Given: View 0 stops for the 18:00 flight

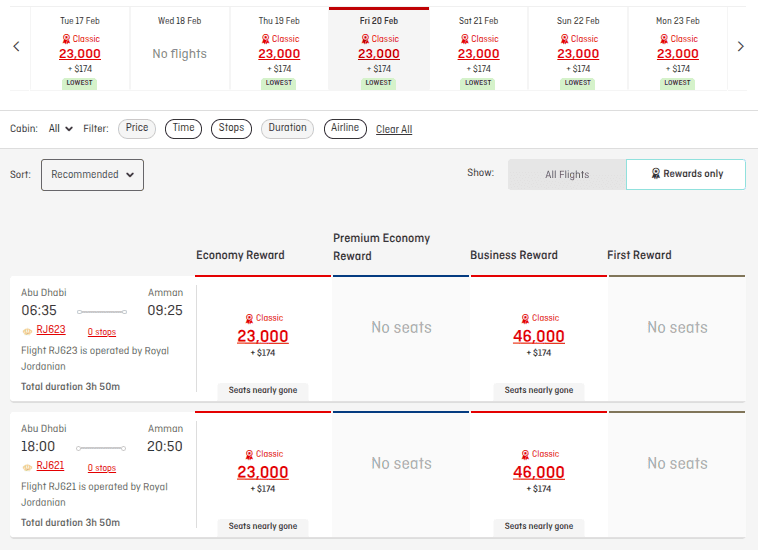Looking at the screenshot, I should pos(102,468).
